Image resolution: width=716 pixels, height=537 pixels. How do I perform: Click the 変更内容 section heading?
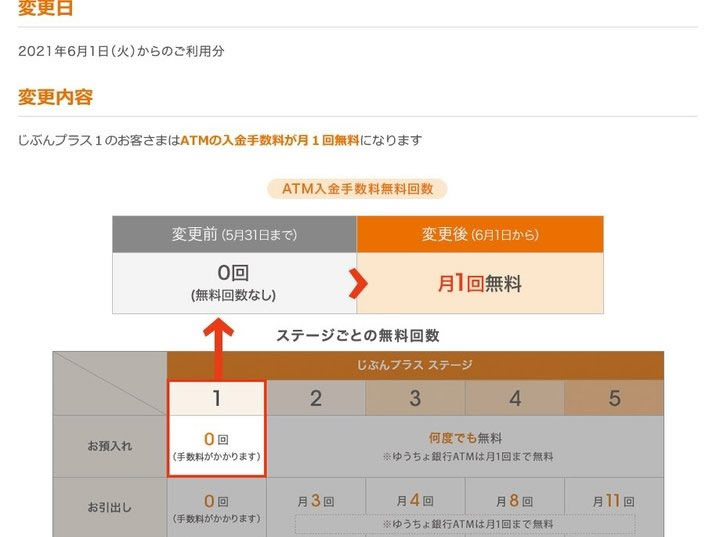(55, 97)
